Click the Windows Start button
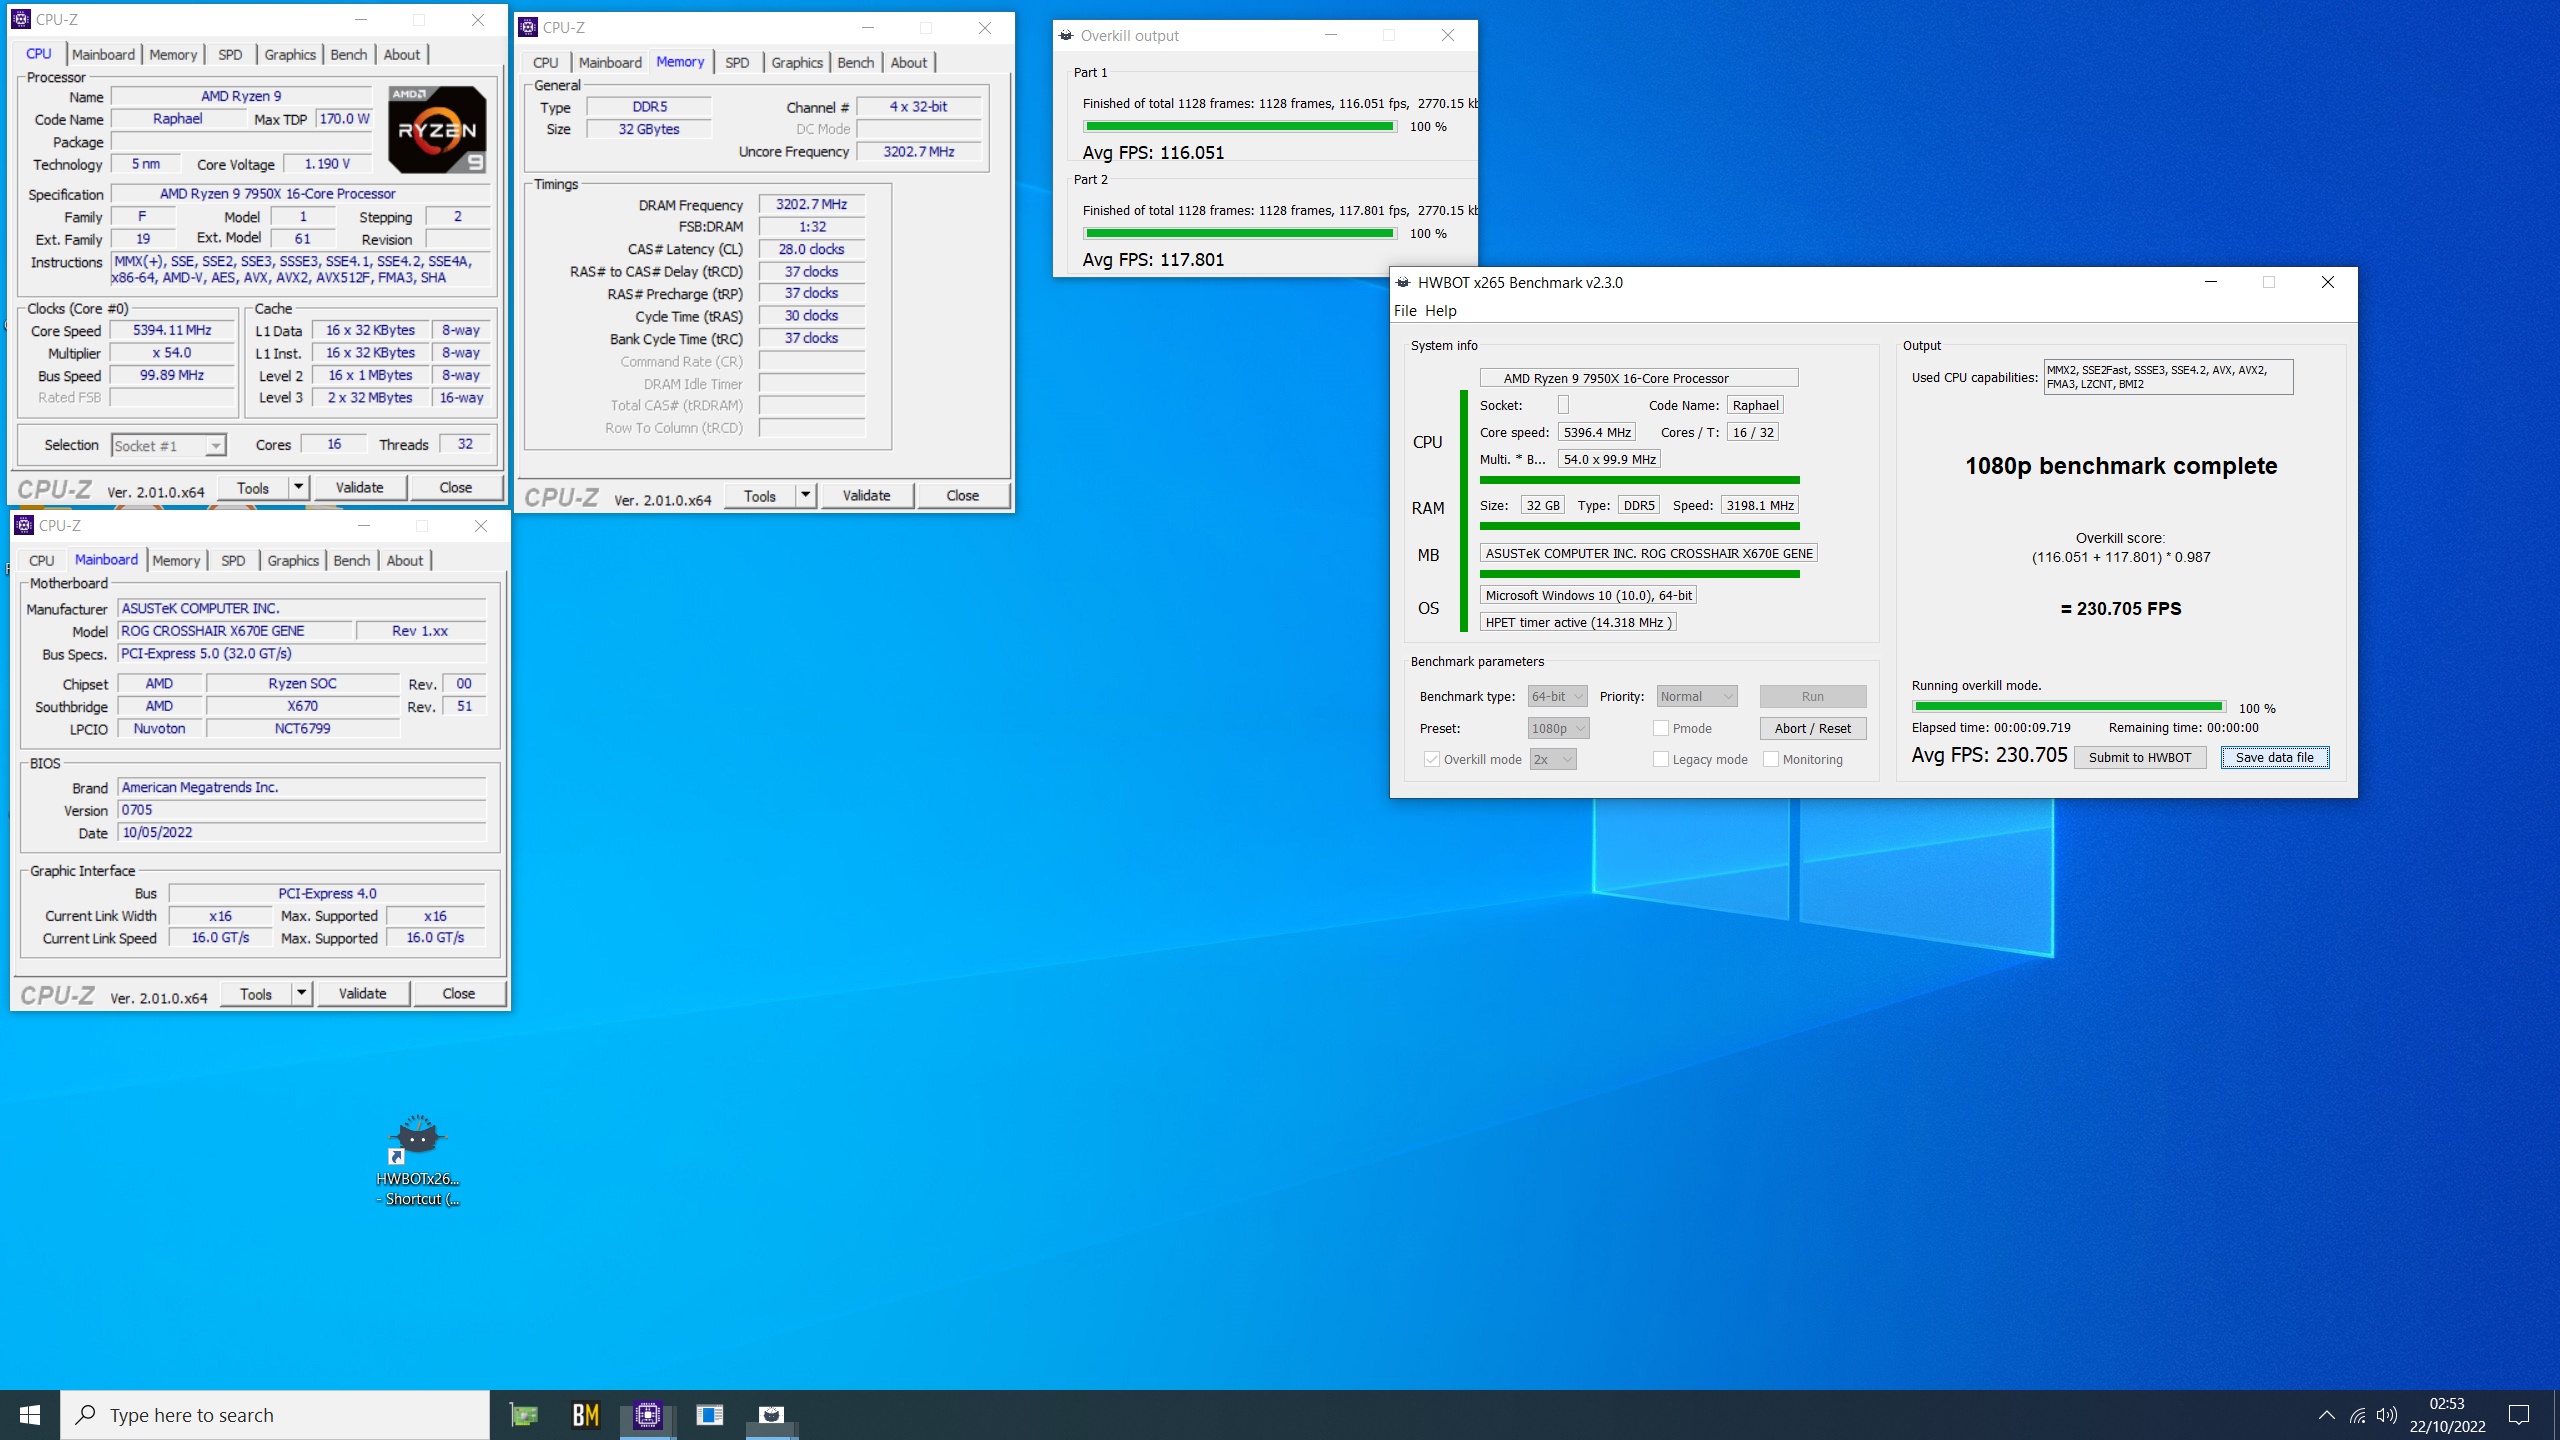 30,1415
